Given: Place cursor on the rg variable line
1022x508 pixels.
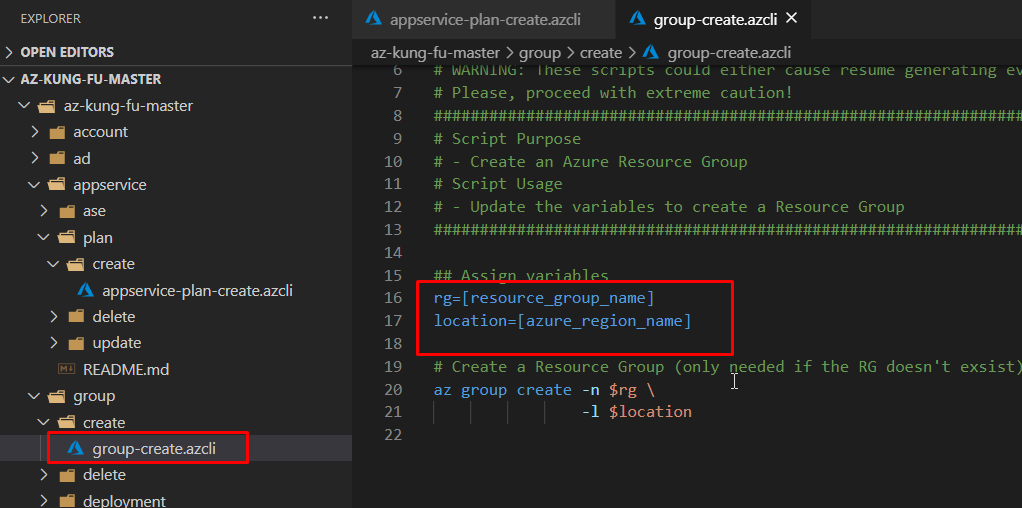Looking at the screenshot, I should 543,298.
